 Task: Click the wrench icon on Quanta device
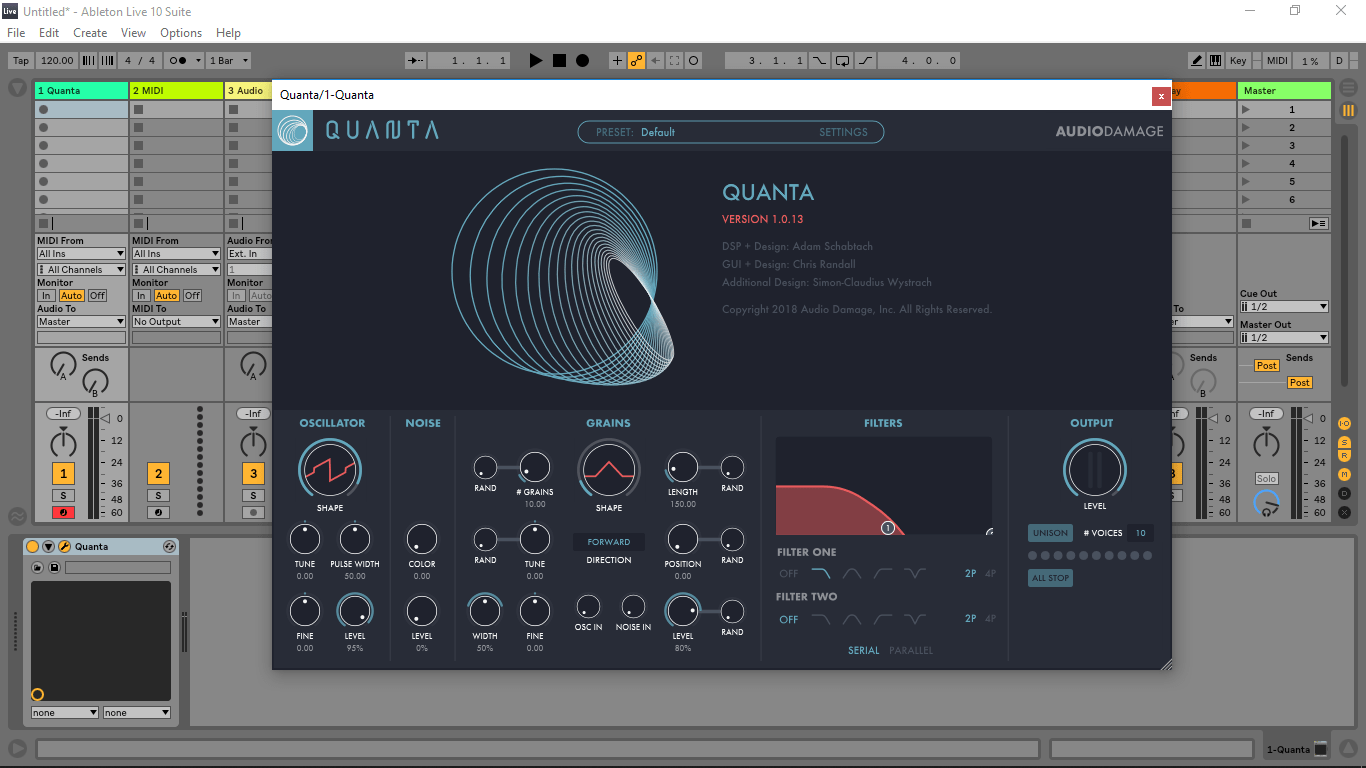coord(64,546)
